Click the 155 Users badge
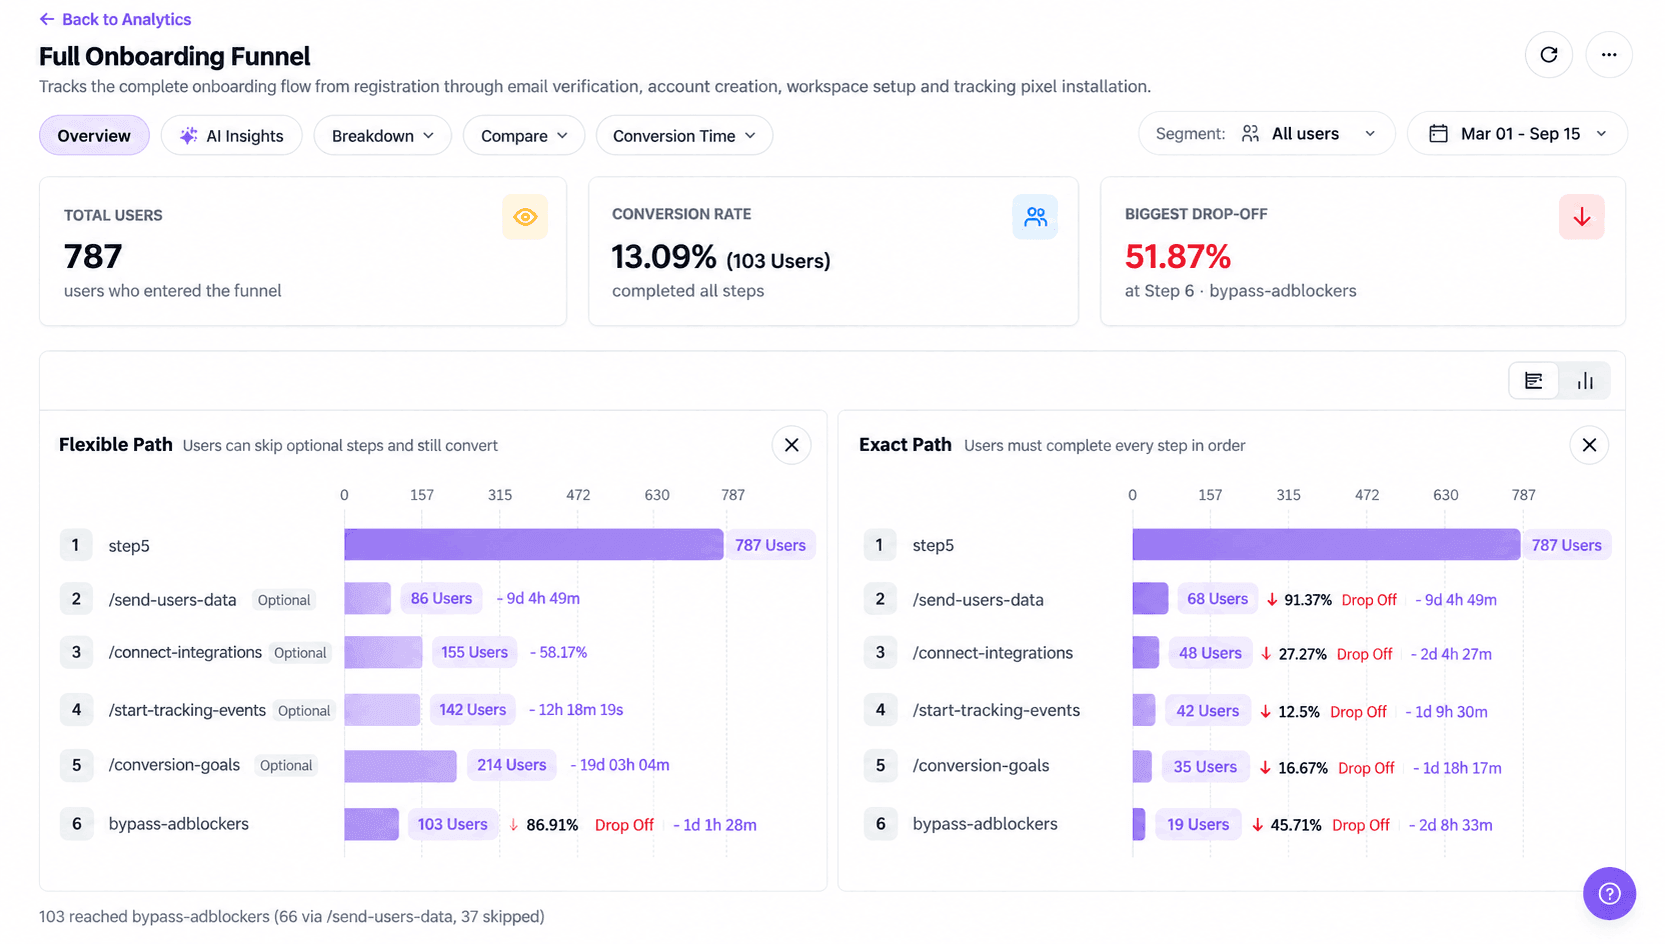Viewport: 1665px width, 944px height. click(474, 652)
